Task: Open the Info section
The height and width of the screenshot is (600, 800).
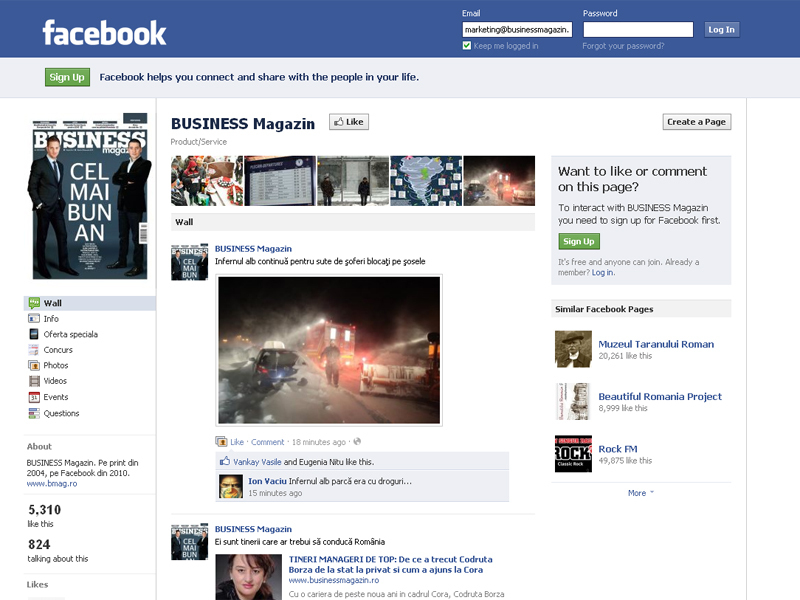Action: point(51,318)
